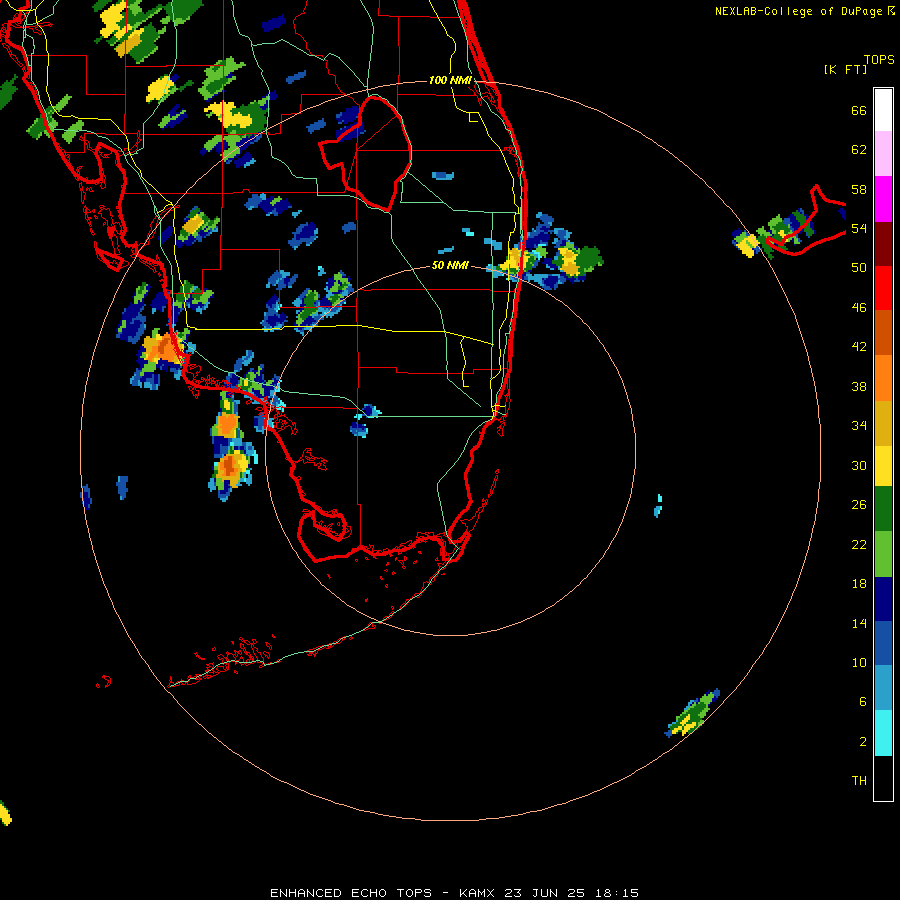
Task: Select the 14 legend value
Action: 859,623
